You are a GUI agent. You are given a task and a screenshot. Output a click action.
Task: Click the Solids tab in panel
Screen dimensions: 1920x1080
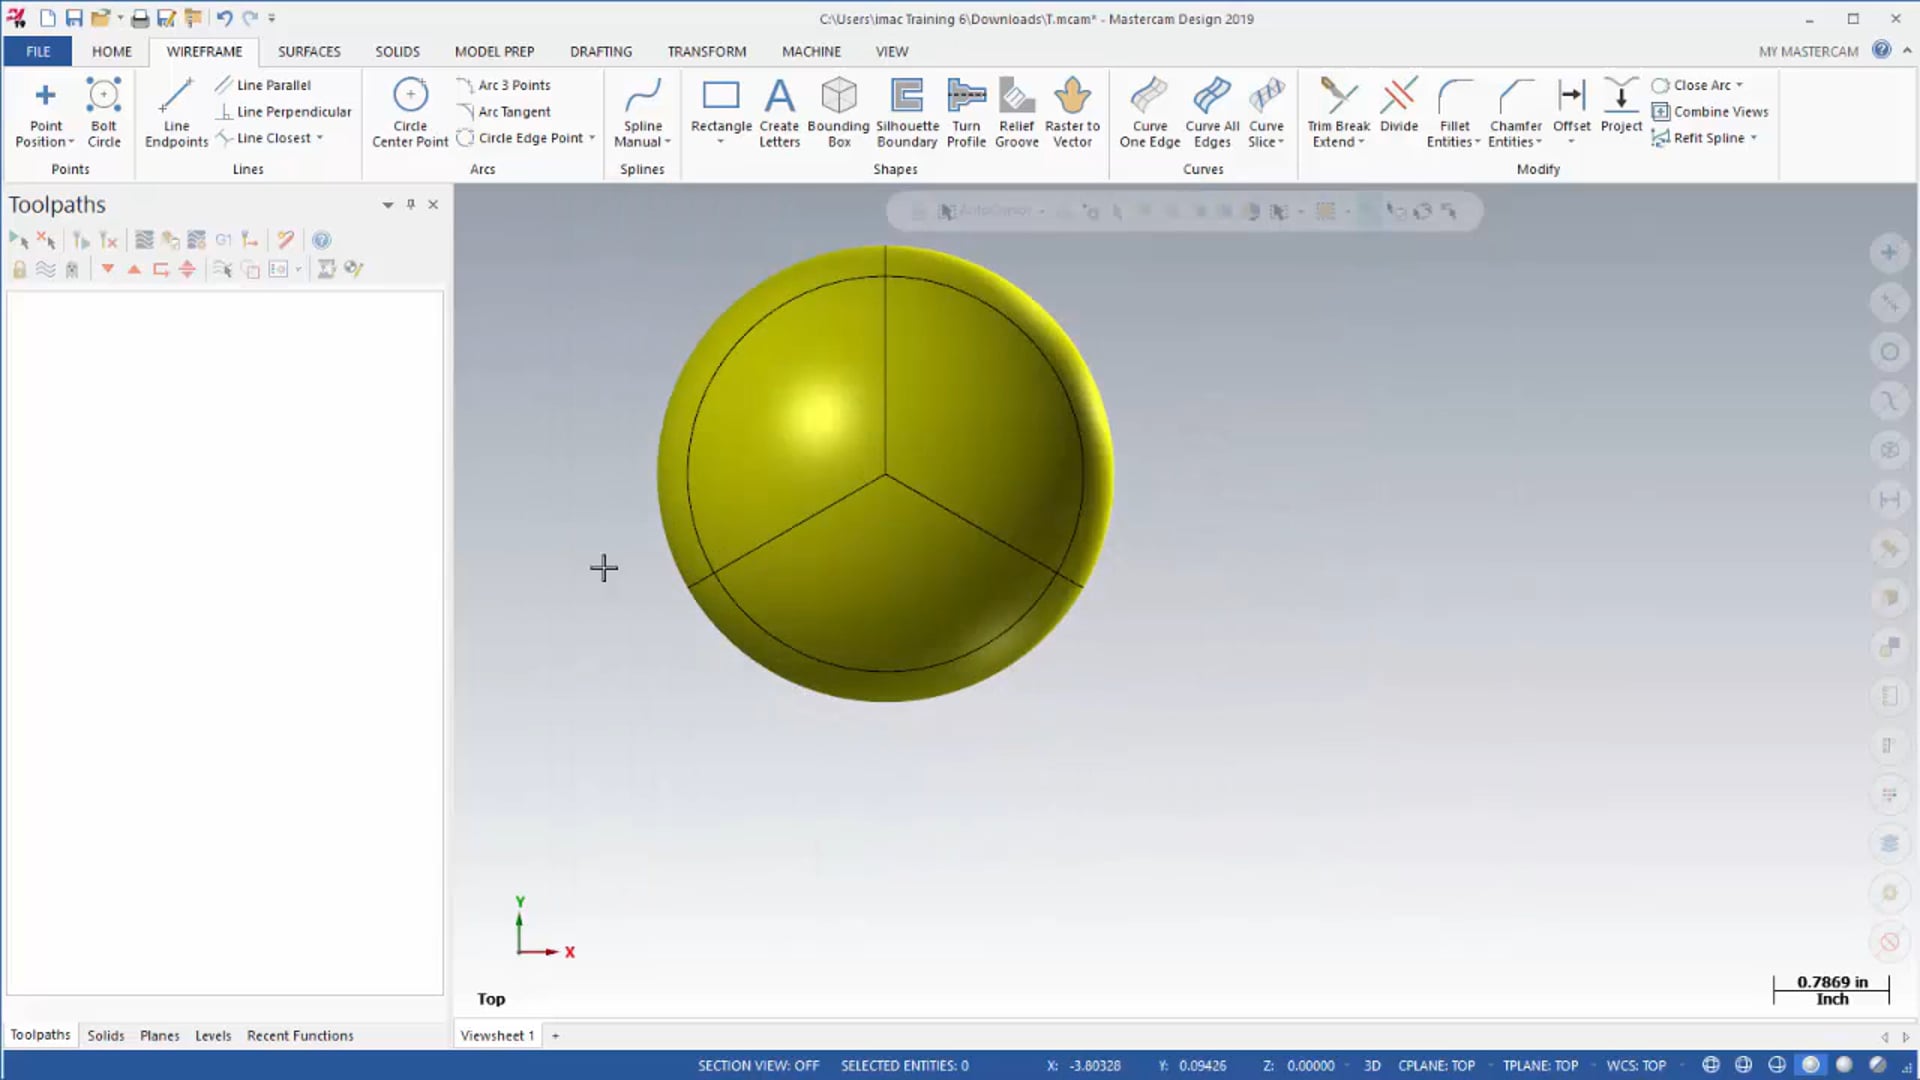(104, 1035)
